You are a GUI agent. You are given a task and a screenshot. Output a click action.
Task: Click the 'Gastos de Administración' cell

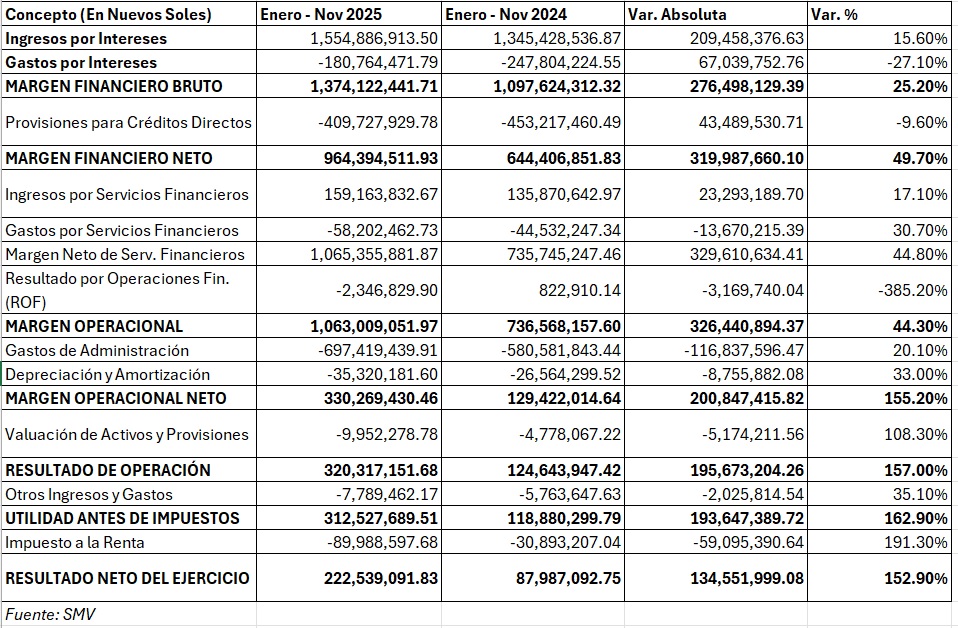tap(129, 350)
